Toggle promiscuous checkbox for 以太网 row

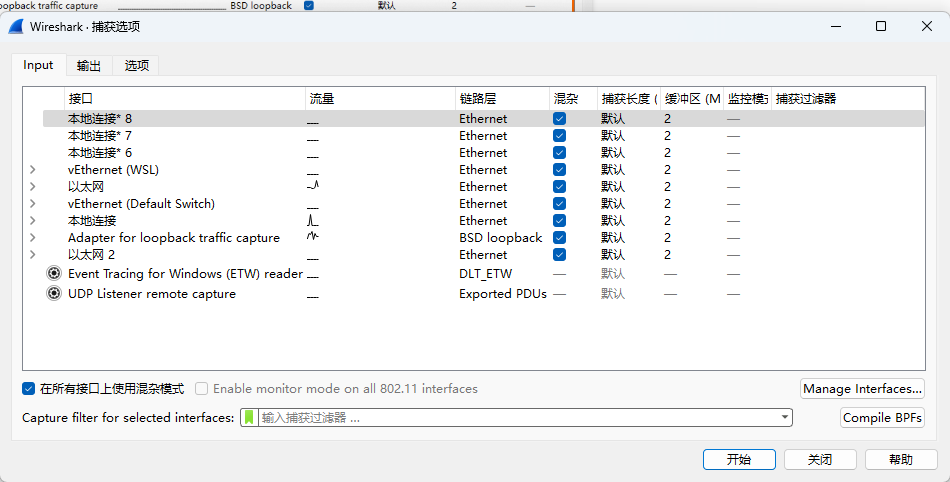(x=559, y=187)
